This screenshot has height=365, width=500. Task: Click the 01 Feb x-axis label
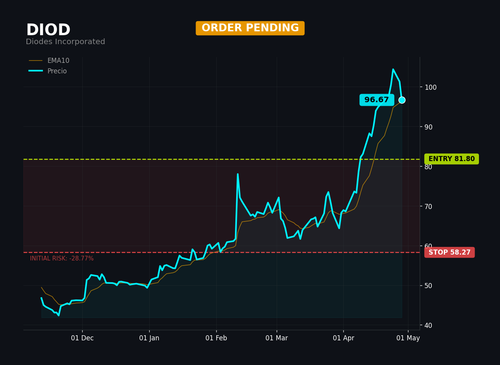pos(216,338)
